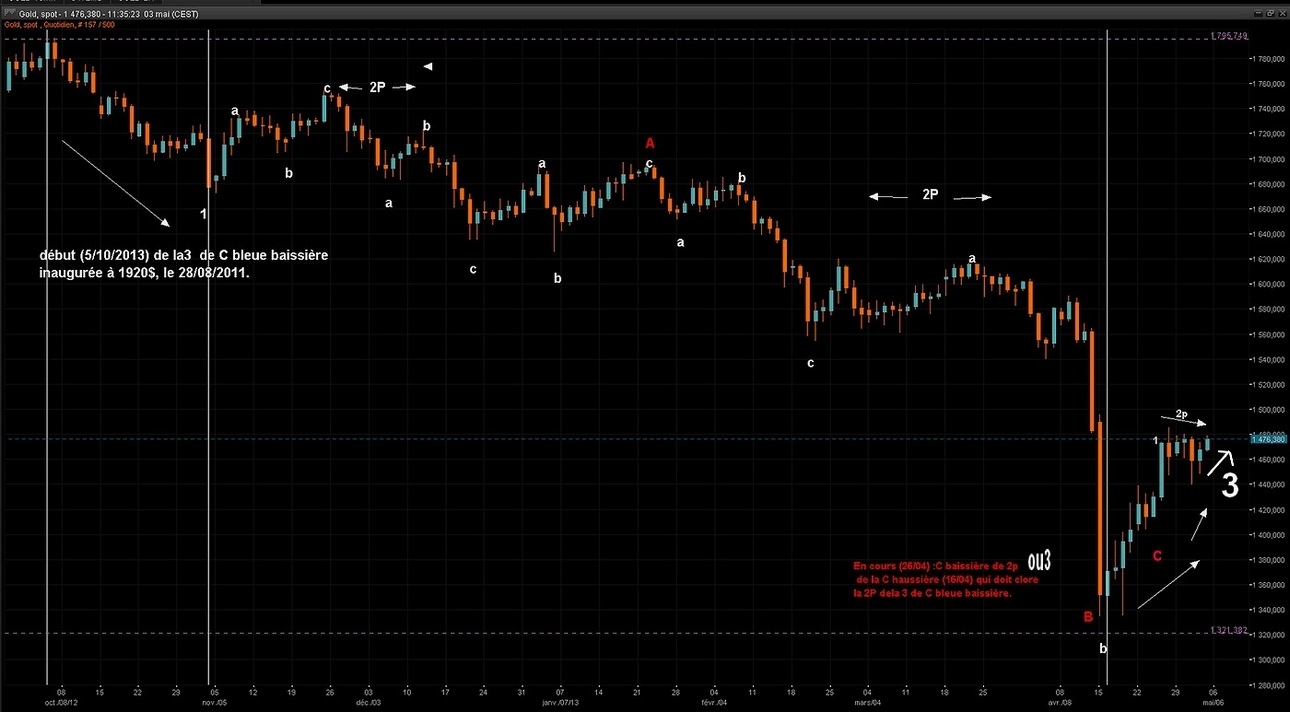The height and width of the screenshot is (712, 1290).
Task: Click the red letter B annotation
Action: 1088,618
